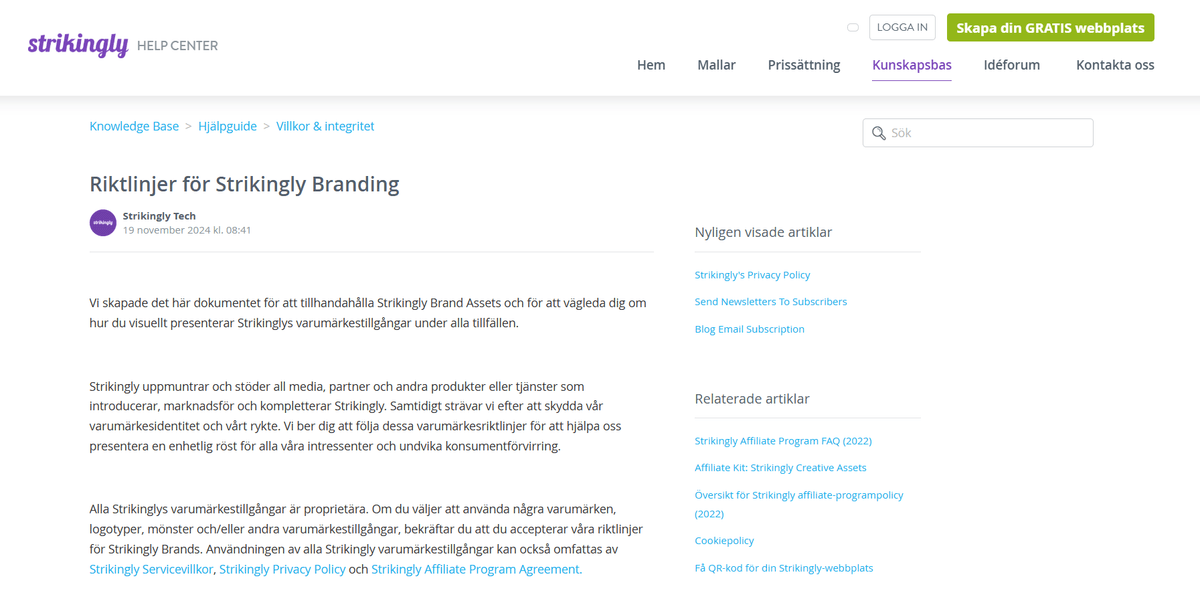Open Strikingly's Privacy Policy recent article

[752, 275]
